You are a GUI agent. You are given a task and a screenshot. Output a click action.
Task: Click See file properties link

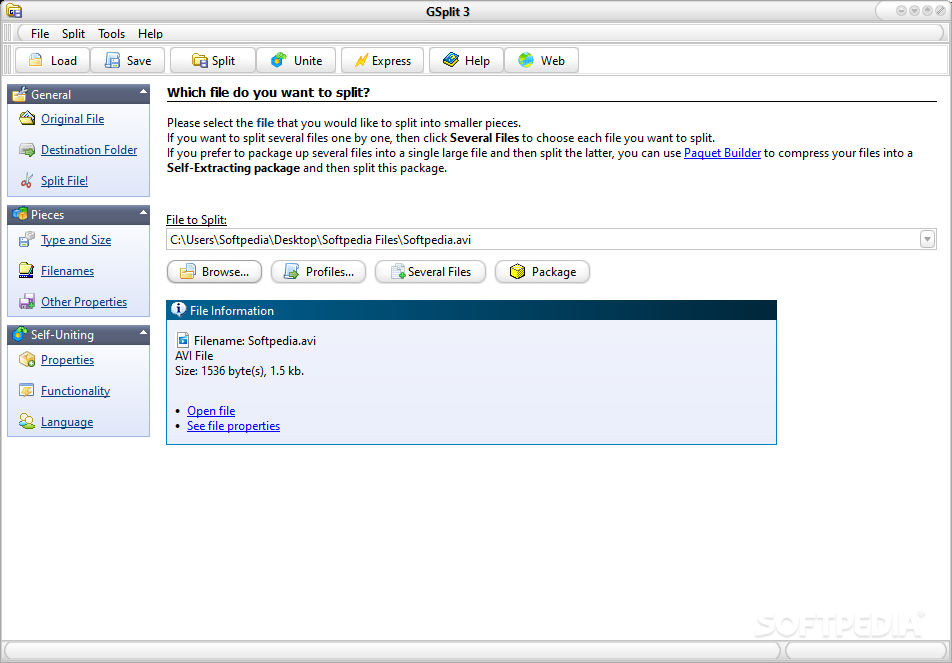233,426
